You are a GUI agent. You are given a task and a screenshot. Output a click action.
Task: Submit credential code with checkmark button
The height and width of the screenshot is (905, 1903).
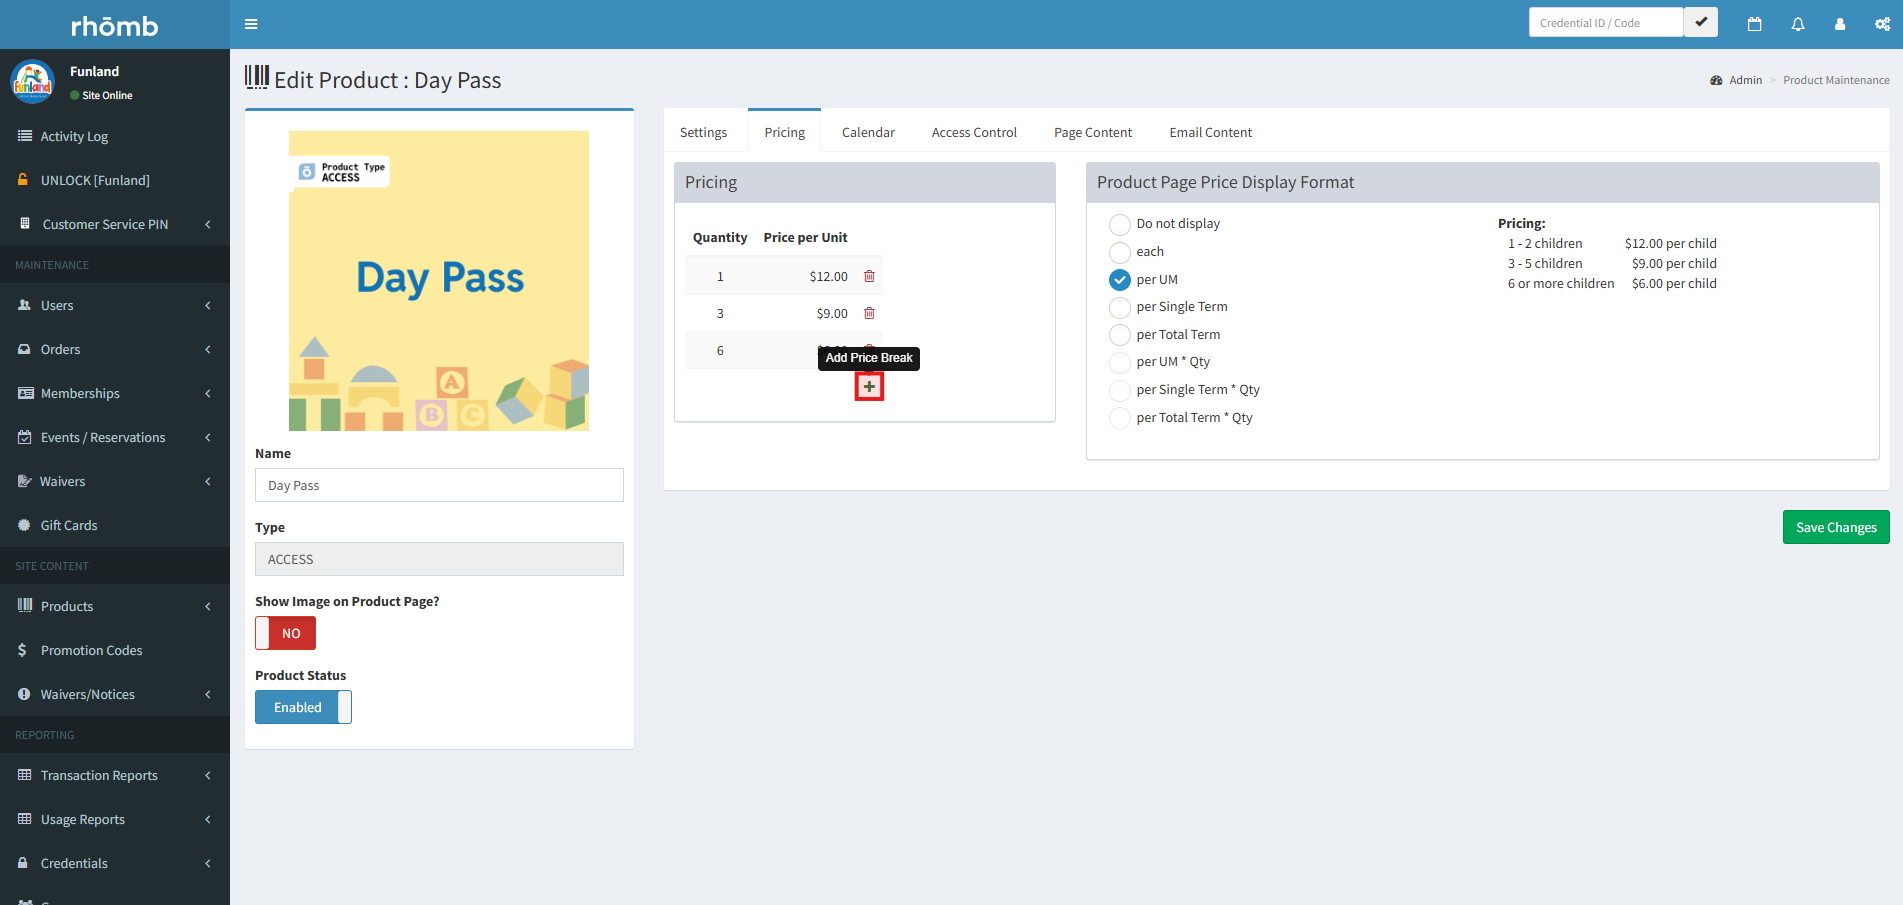pyautogui.click(x=1700, y=22)
